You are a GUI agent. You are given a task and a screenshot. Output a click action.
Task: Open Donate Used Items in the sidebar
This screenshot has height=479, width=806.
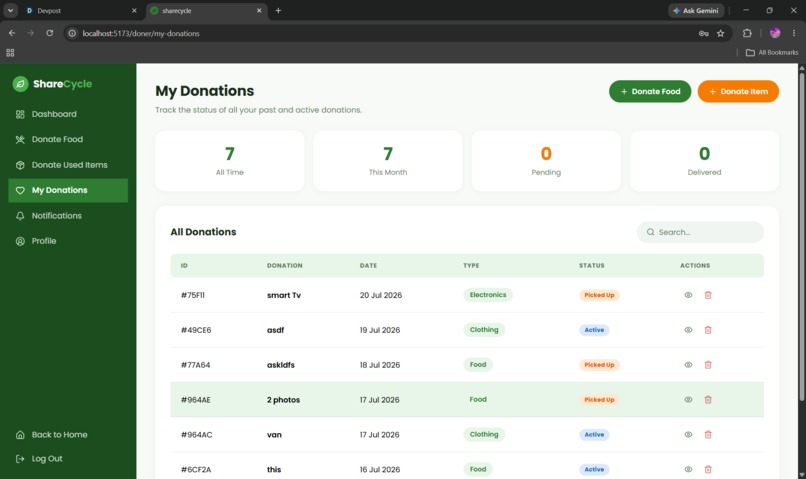pos(68,165)
